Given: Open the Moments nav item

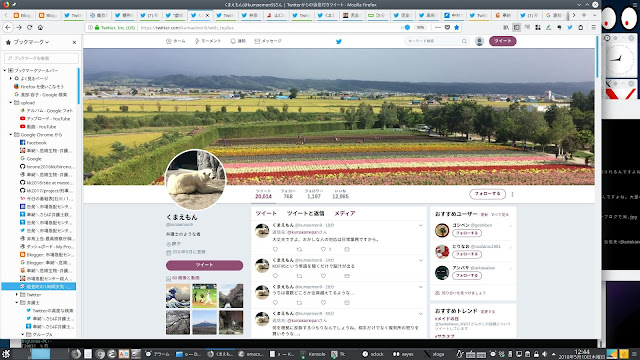Looking at the screenshot, I should [208, 41].
